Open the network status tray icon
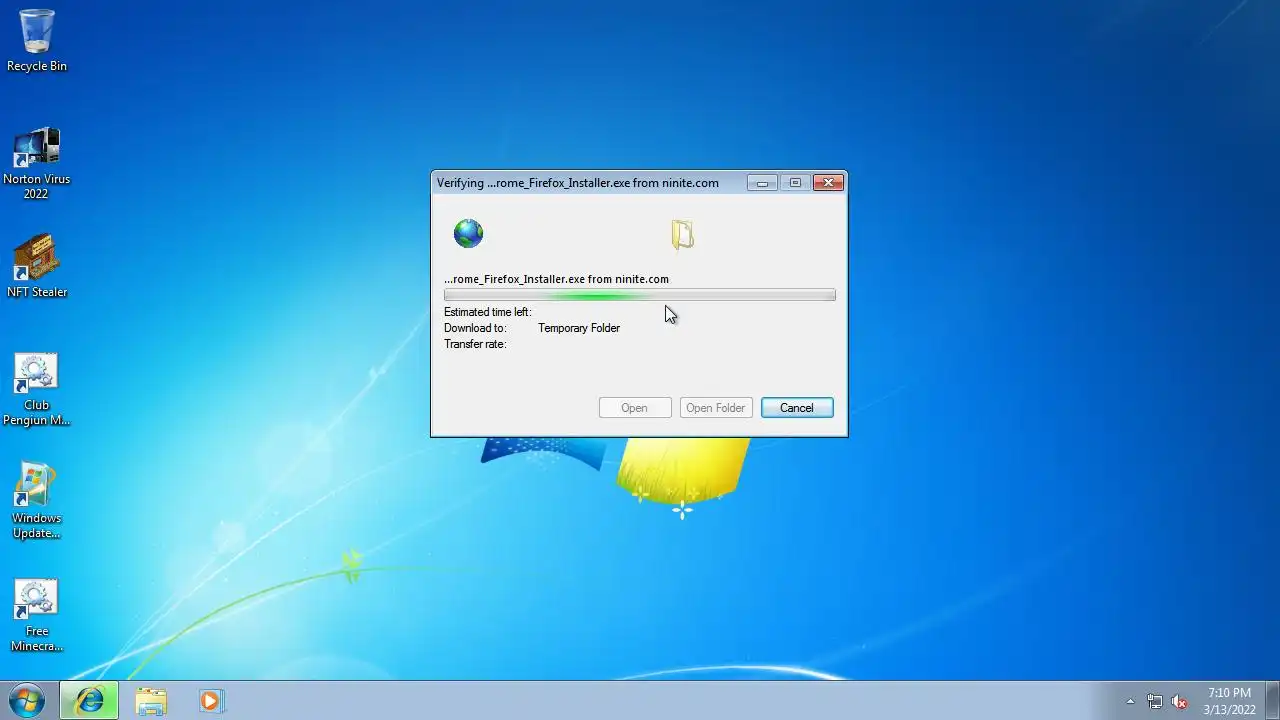Screen dimensions: 1280x720 (1155, 701)
